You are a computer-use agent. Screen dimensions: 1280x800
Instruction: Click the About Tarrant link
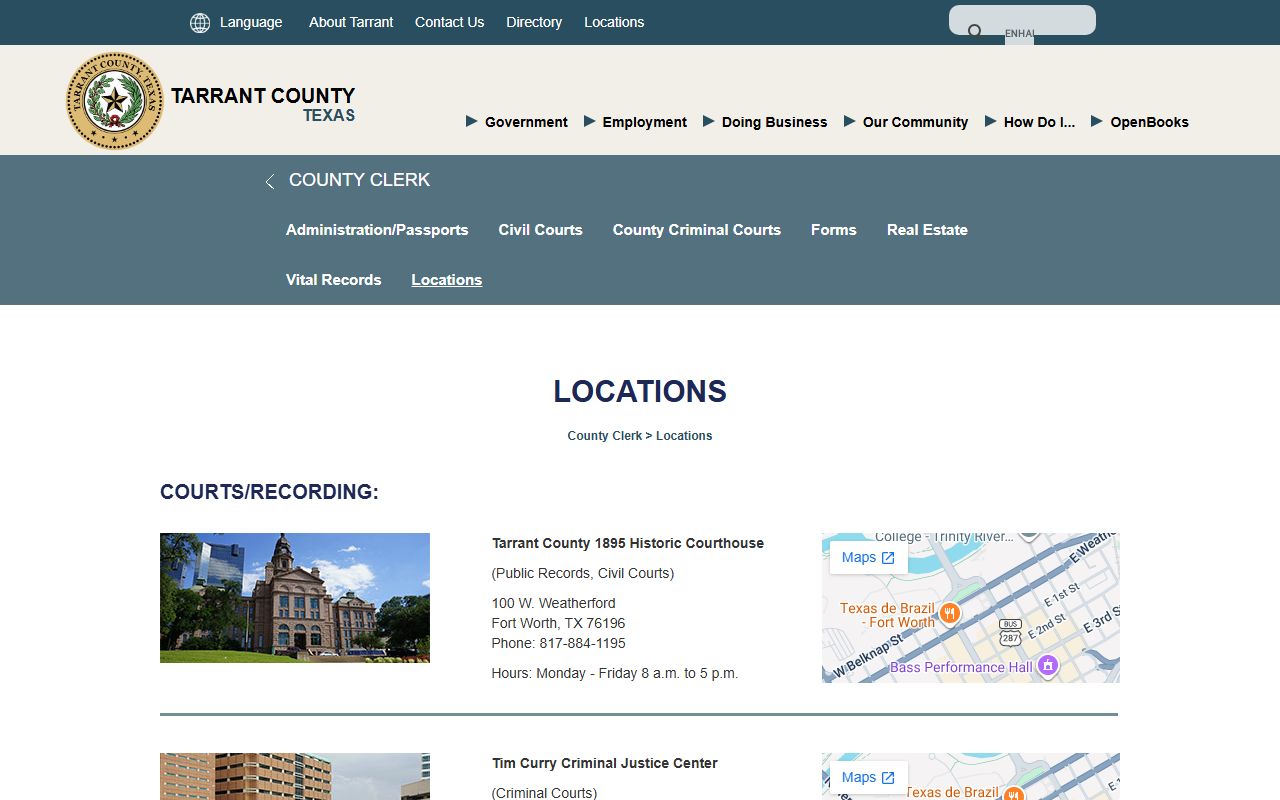tap(351, 22)
